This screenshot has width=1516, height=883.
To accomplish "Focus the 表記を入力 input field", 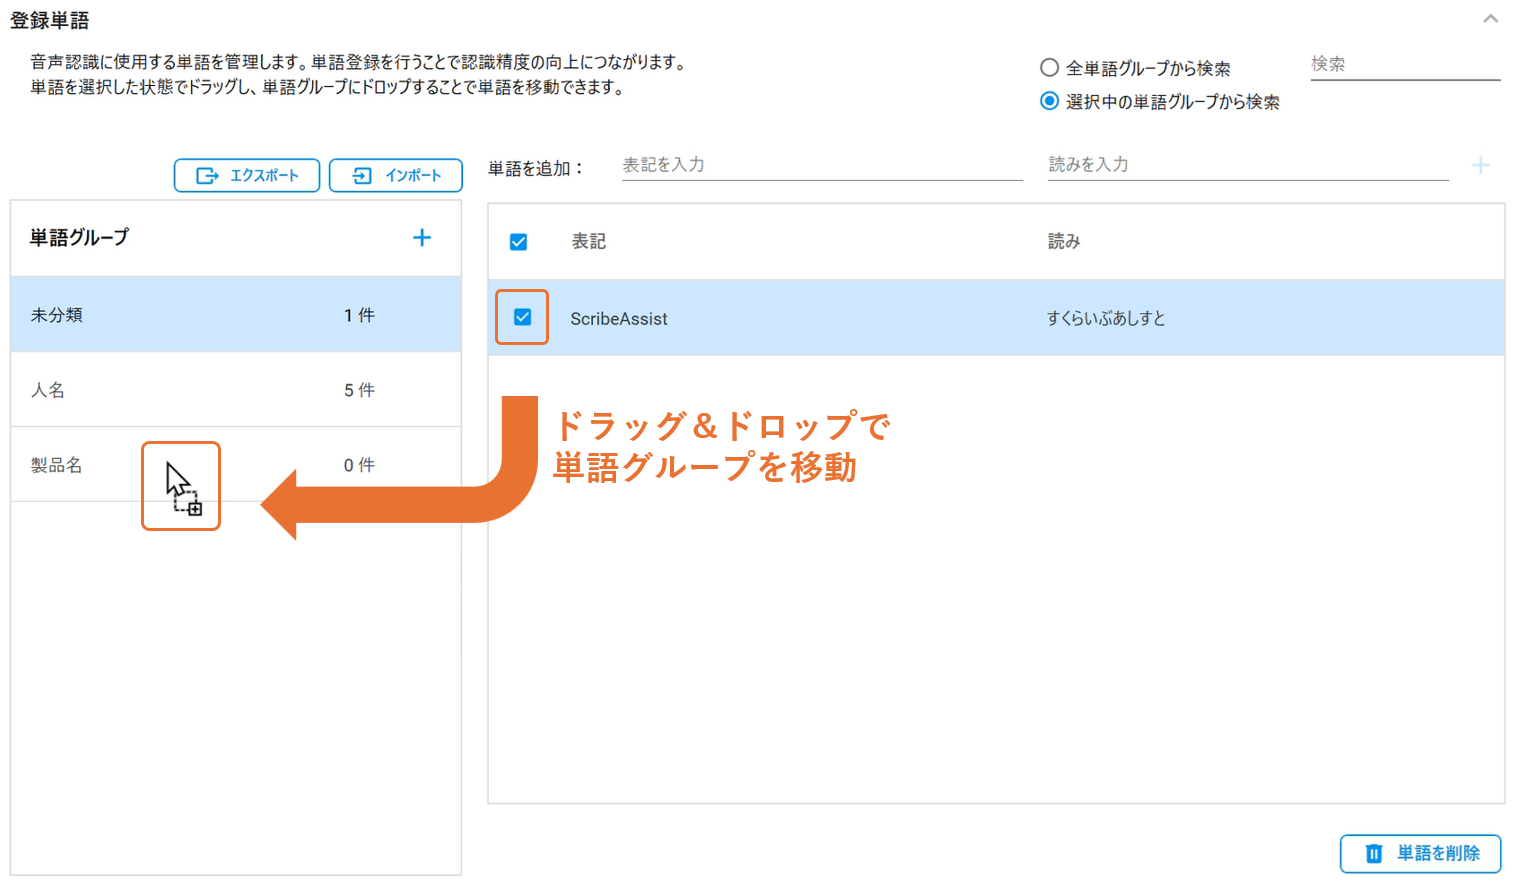I will pos(821,165).
